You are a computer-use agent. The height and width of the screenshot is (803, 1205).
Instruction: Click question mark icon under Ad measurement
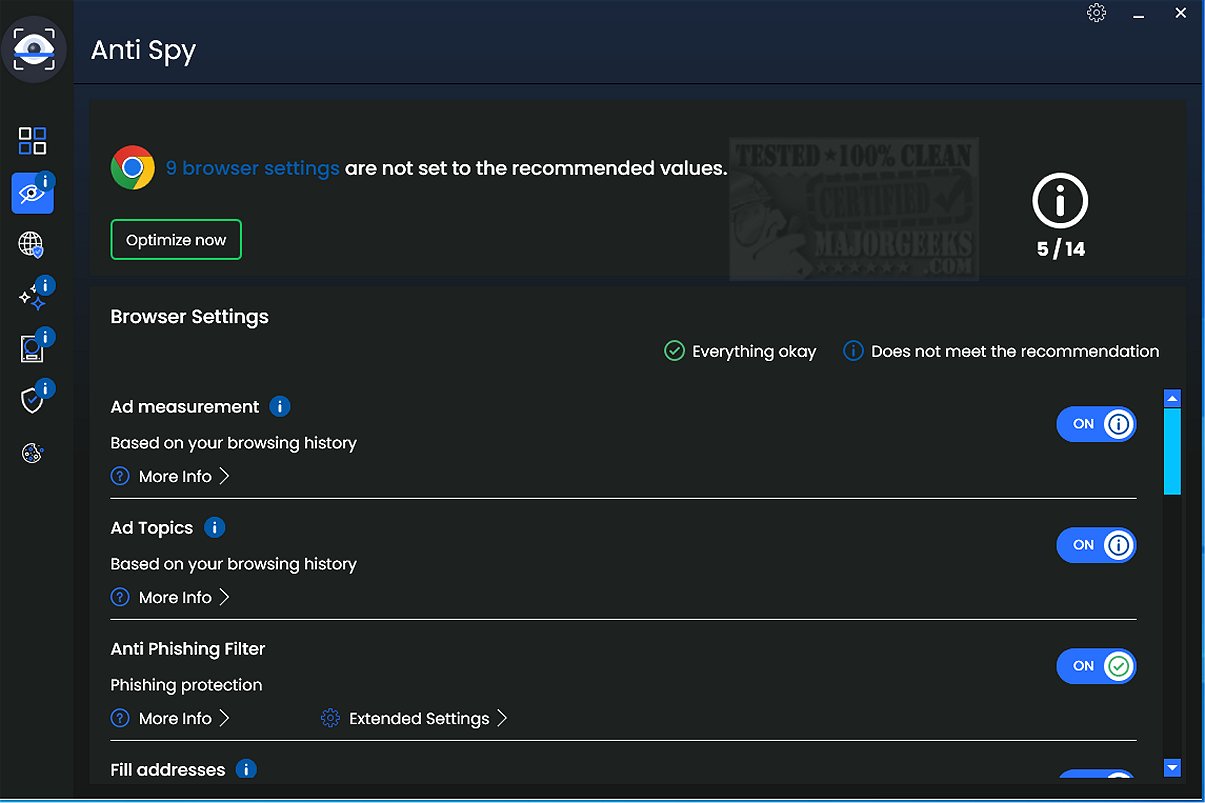(120, 477)
